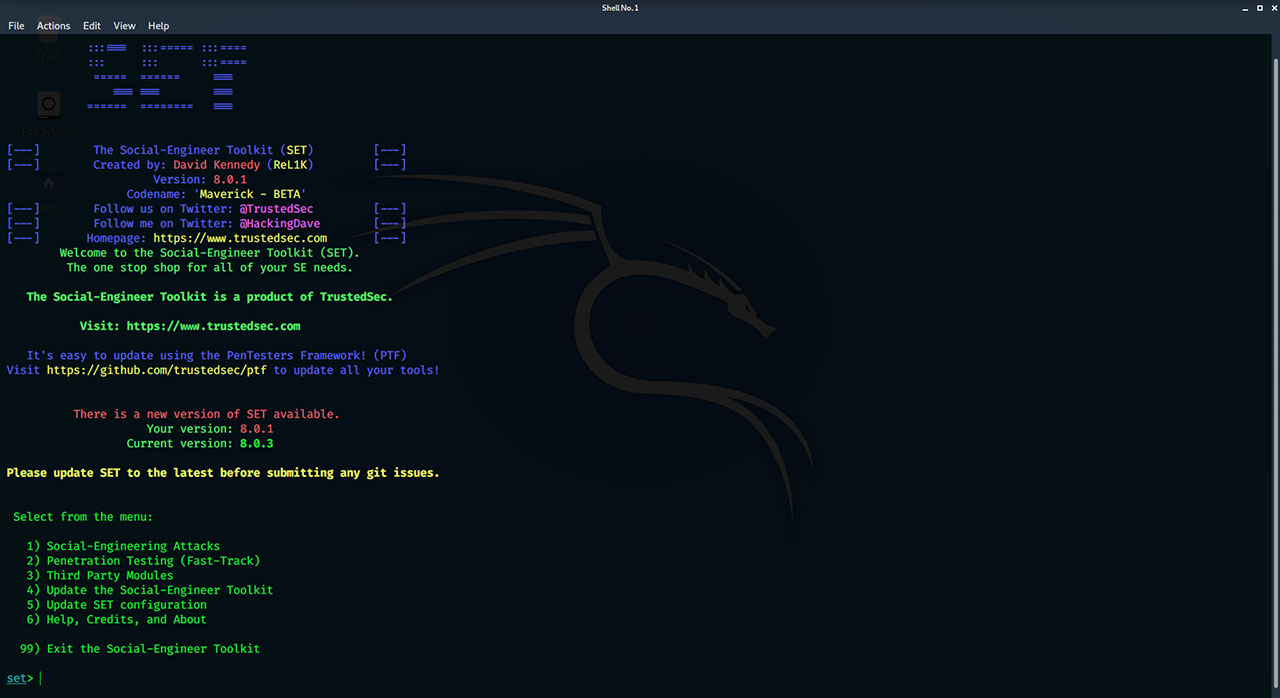Click option 1) Social-Engineering Attacks
This screenshot has width=1280, height=698.
[123, 546]
